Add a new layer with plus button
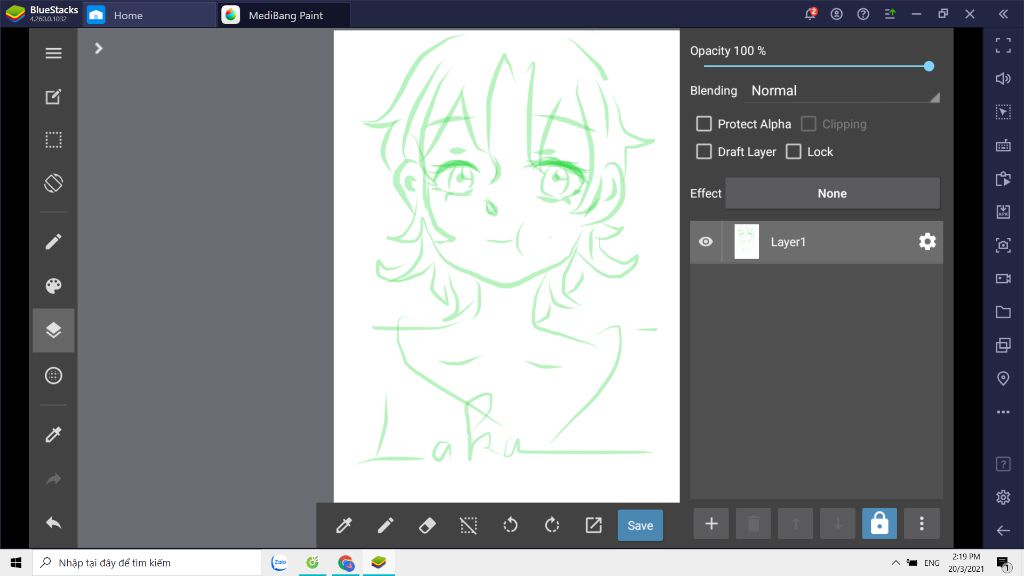 [711, 523]
